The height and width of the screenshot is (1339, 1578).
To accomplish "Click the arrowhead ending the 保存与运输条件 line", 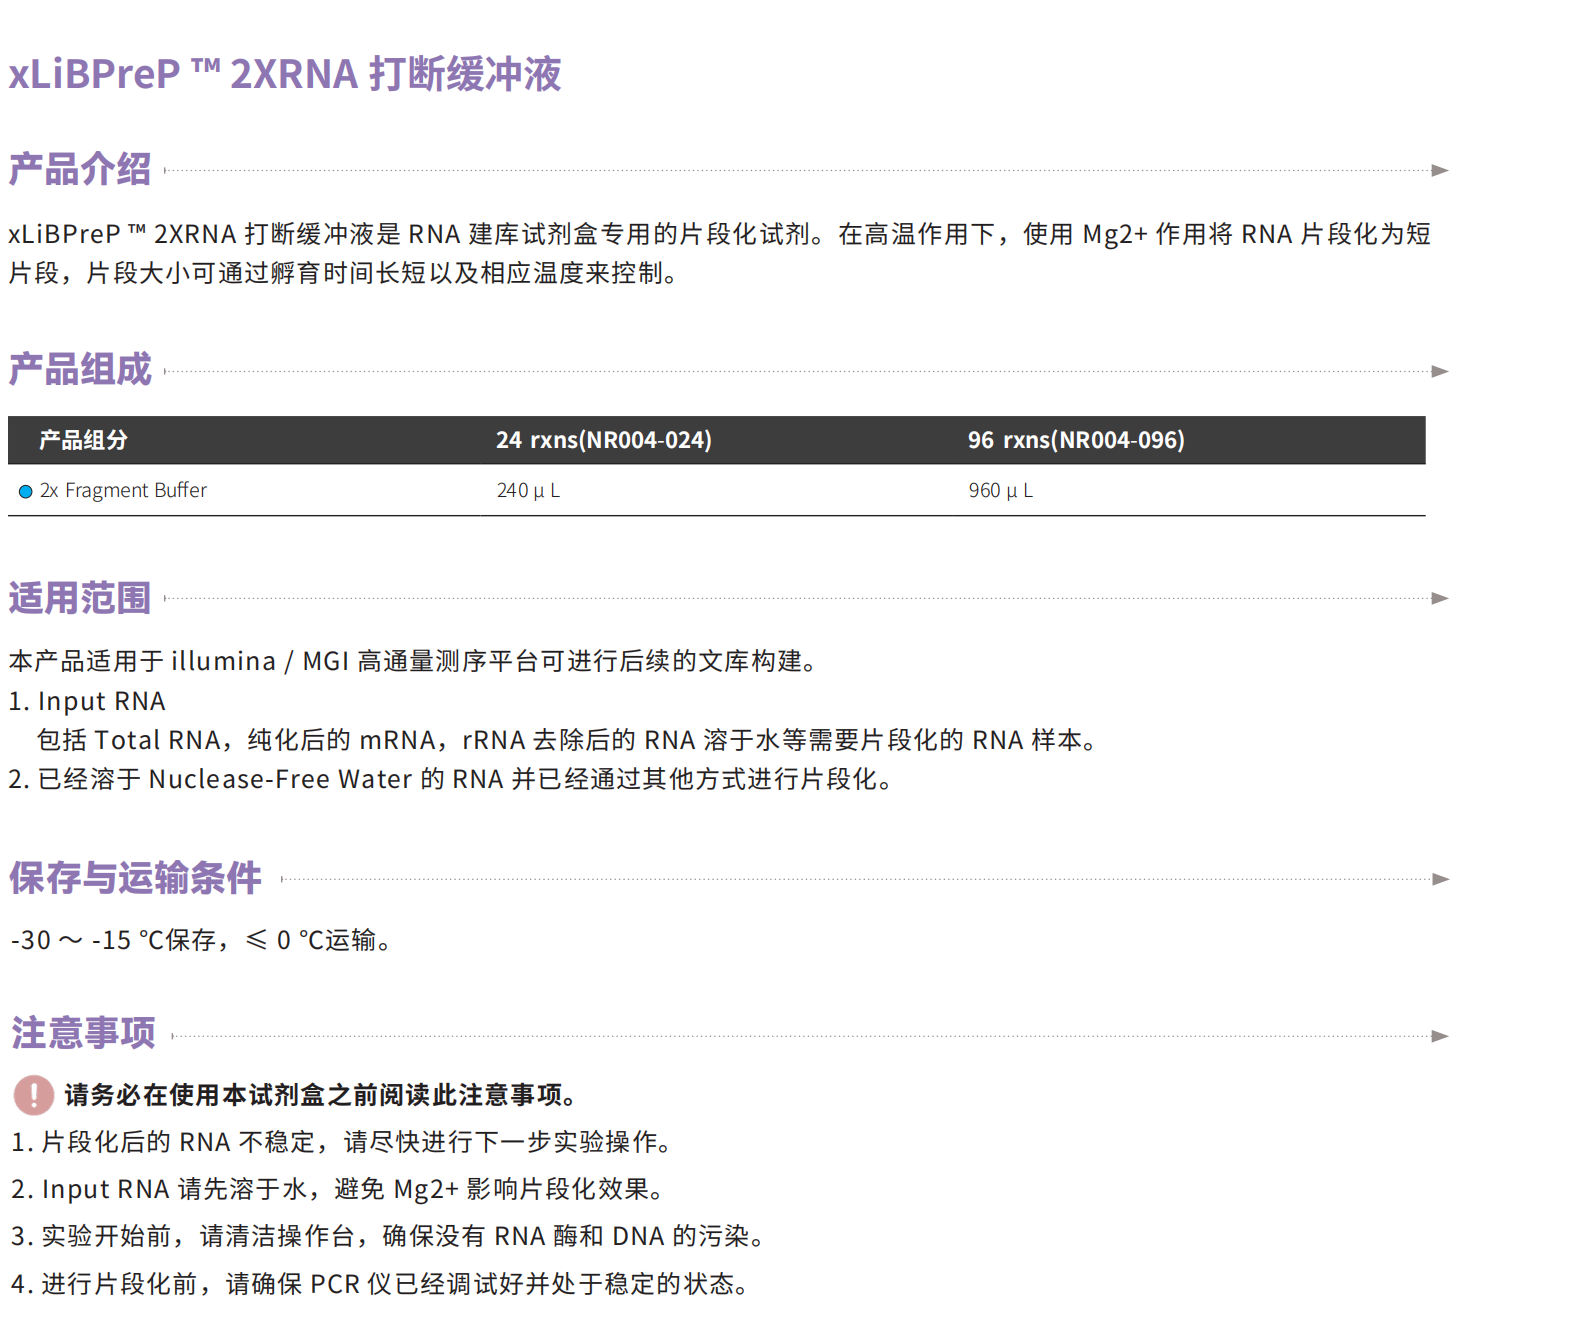I will click(1441, 879).
